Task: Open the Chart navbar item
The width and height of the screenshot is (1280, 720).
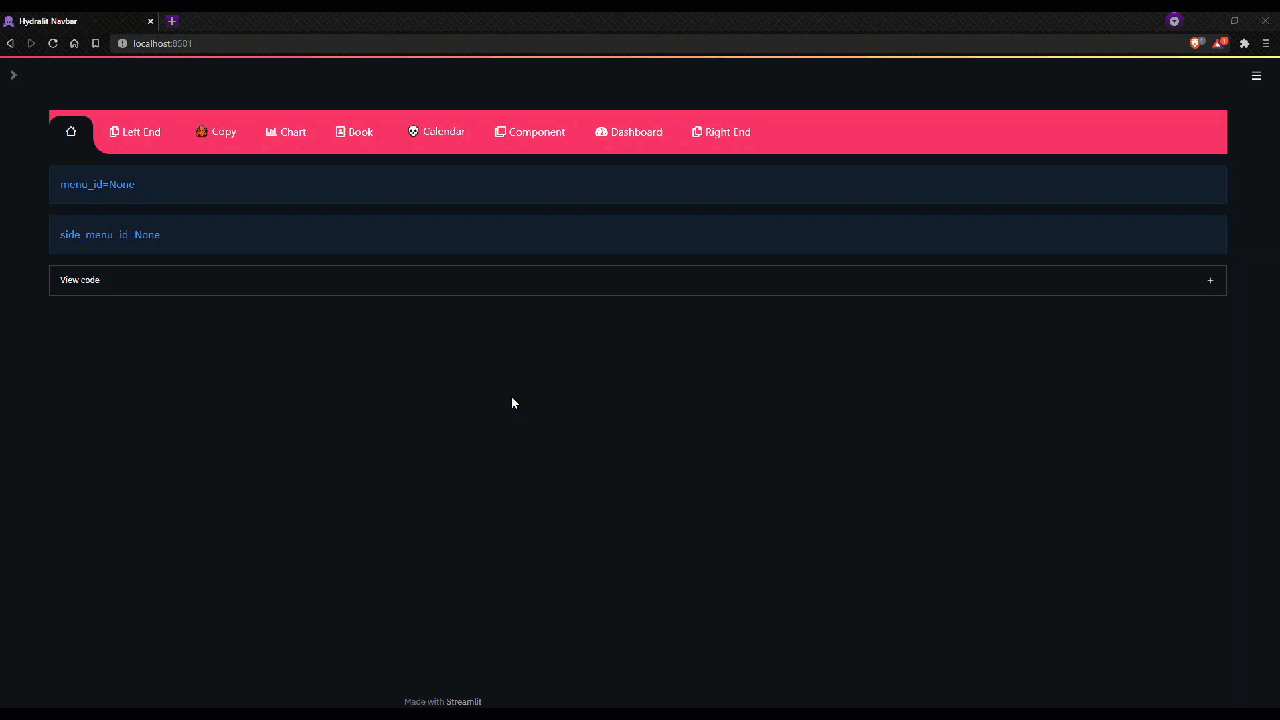Action: [286, 132]
